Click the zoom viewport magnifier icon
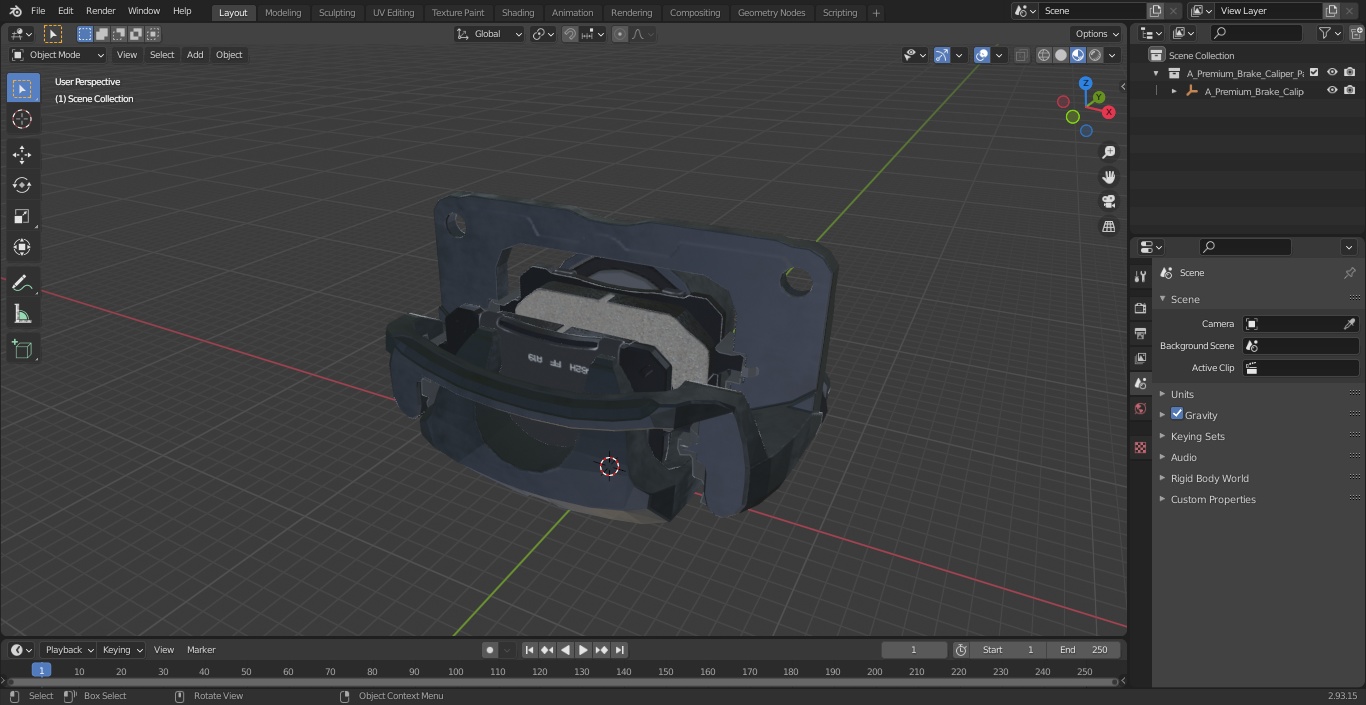The image size is (1366, 705). click(1108, 152)
